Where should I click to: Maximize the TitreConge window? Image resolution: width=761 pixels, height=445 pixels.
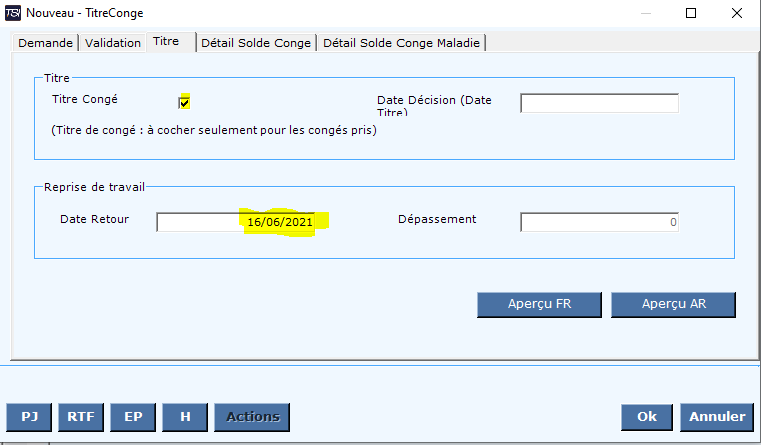pos(691,14)
